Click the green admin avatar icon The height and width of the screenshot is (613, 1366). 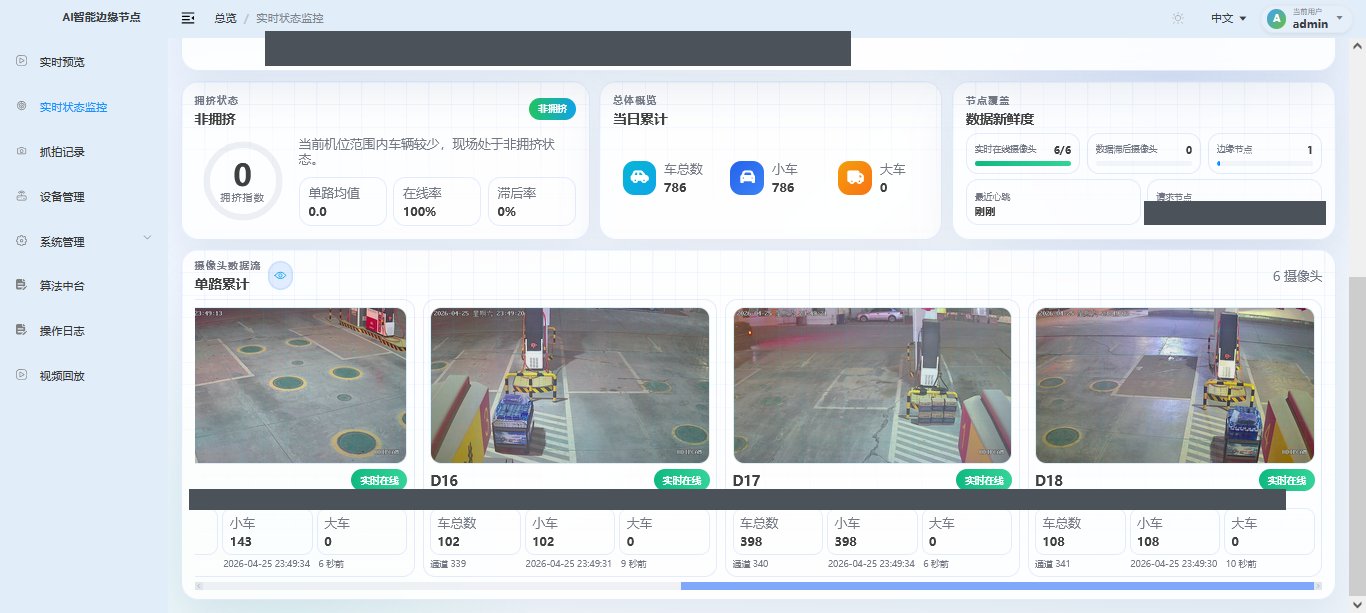[1276, 18]
